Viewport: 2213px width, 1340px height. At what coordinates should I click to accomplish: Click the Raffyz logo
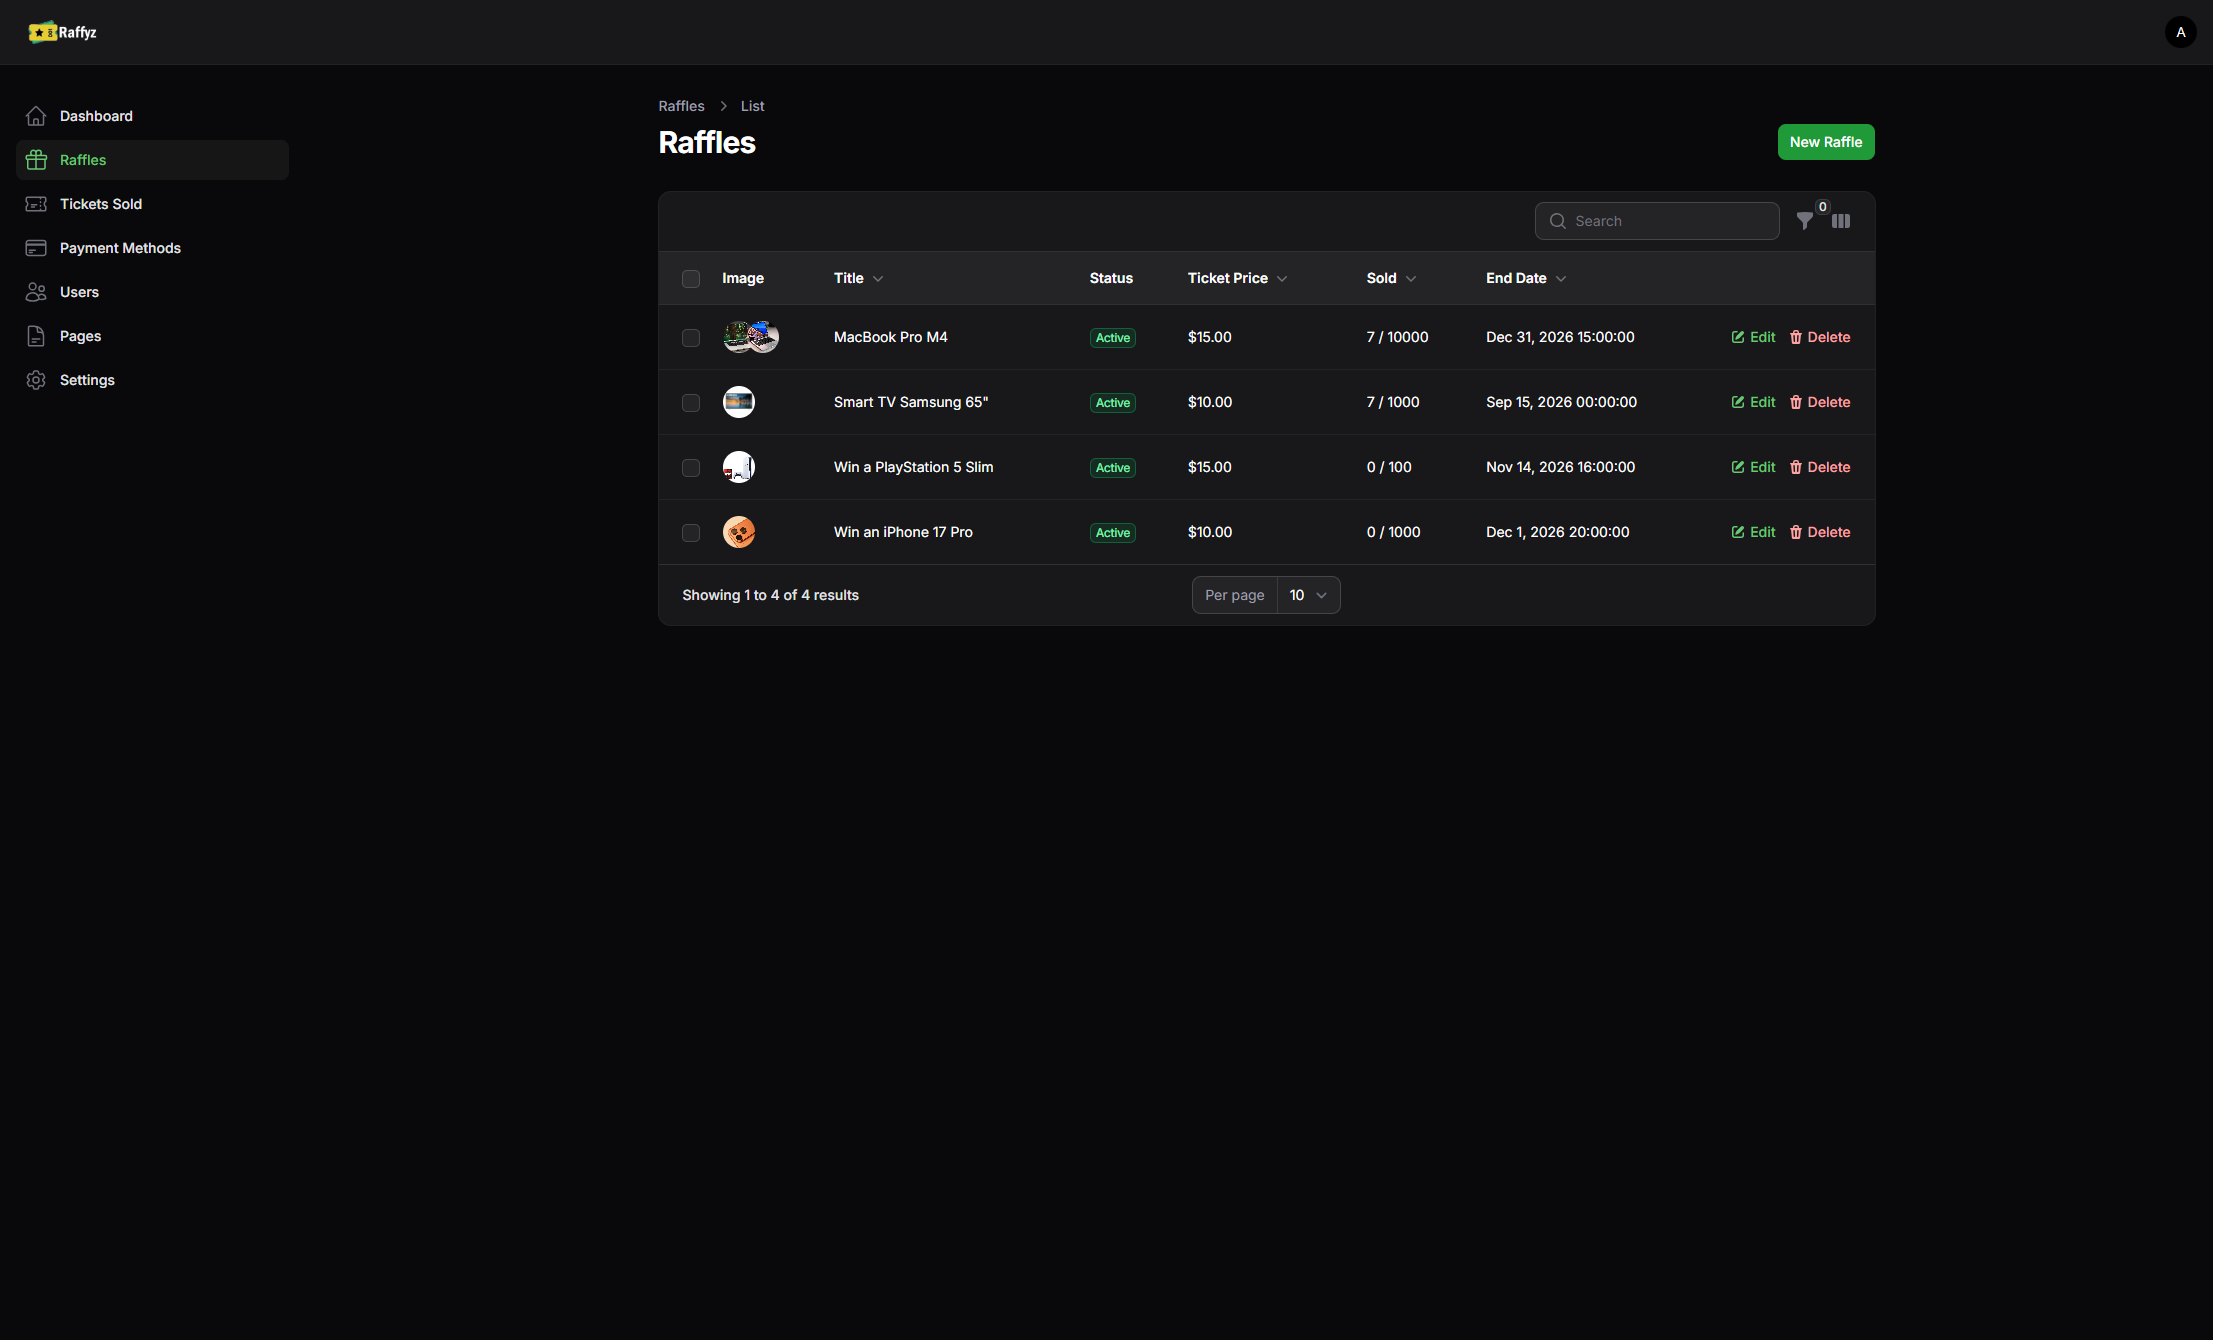tap(63, 32)
